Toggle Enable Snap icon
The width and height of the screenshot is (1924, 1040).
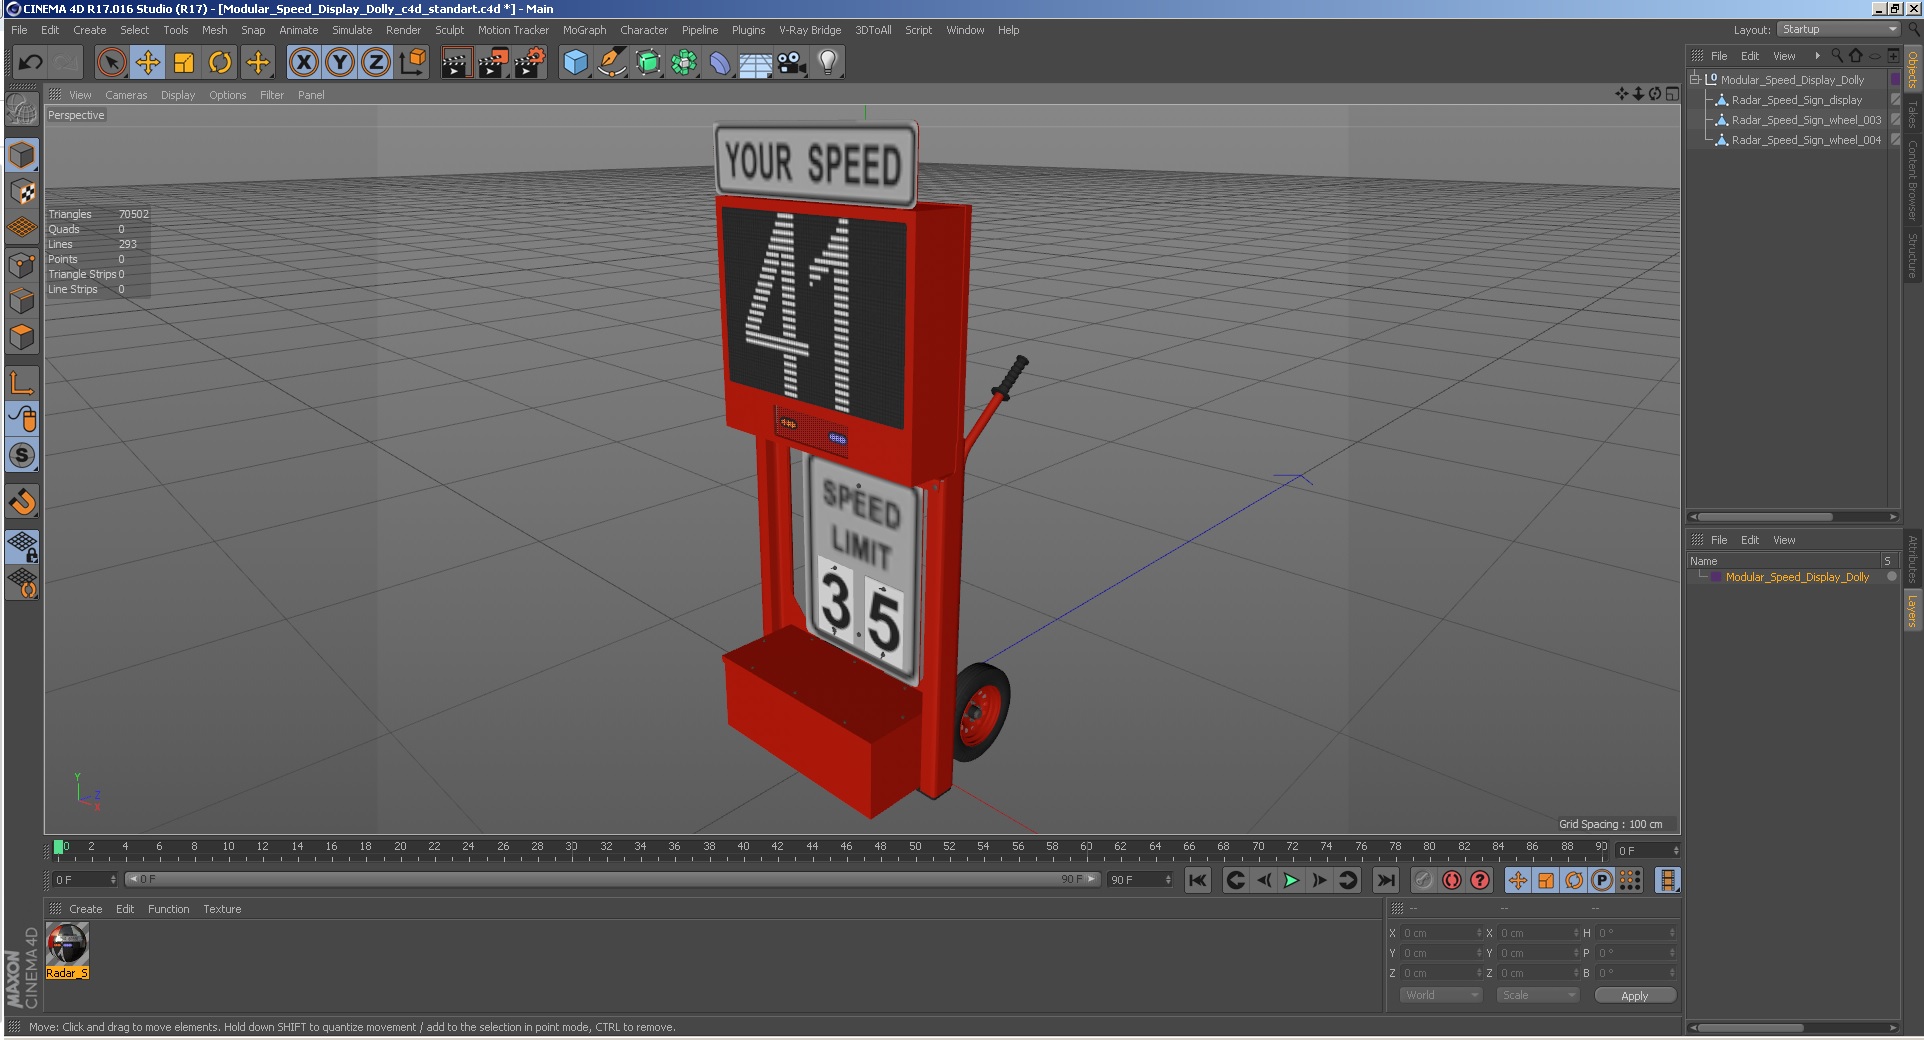[22, 501]
